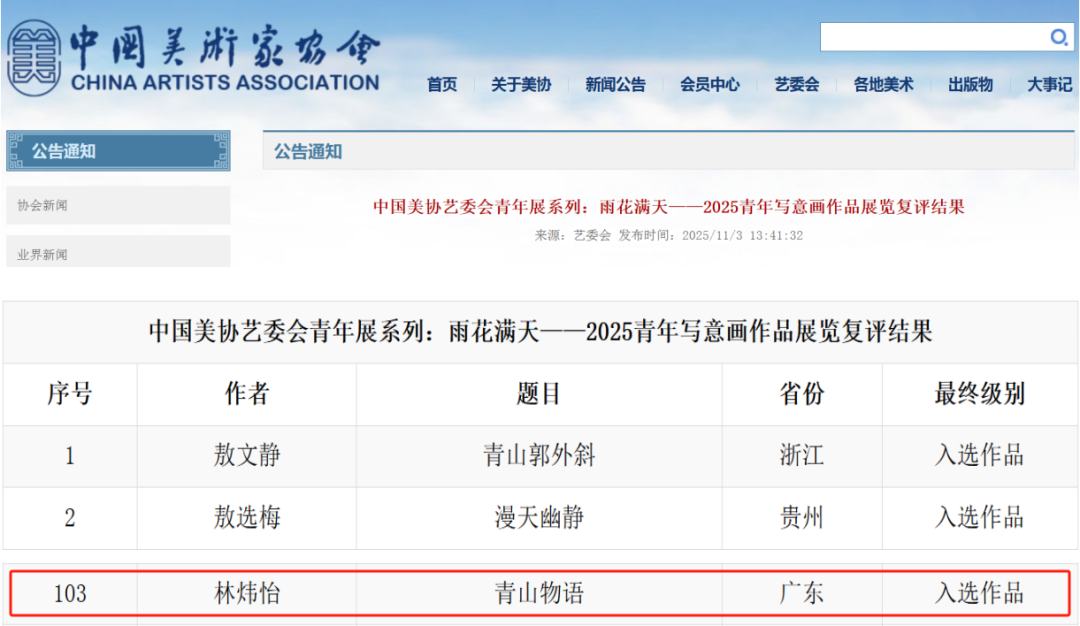Open the 首页 menu item

click(x=442, y=85)
